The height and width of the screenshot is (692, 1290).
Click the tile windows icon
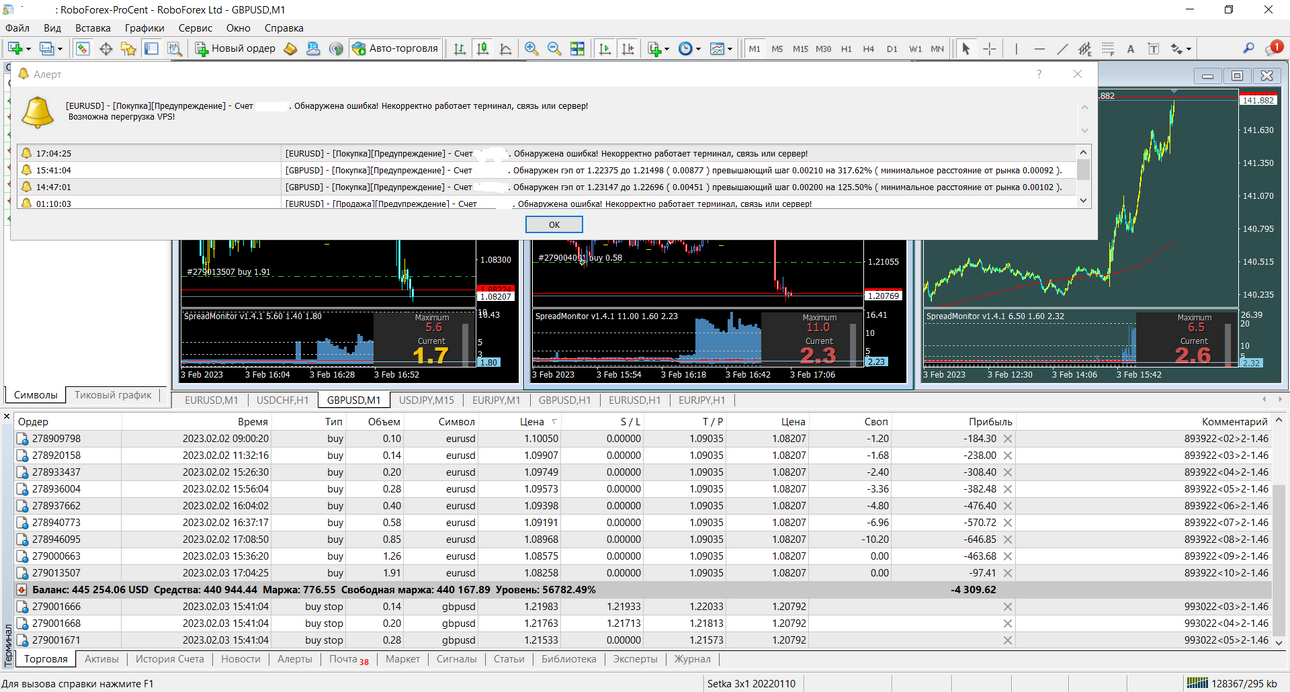pos(577,48)
